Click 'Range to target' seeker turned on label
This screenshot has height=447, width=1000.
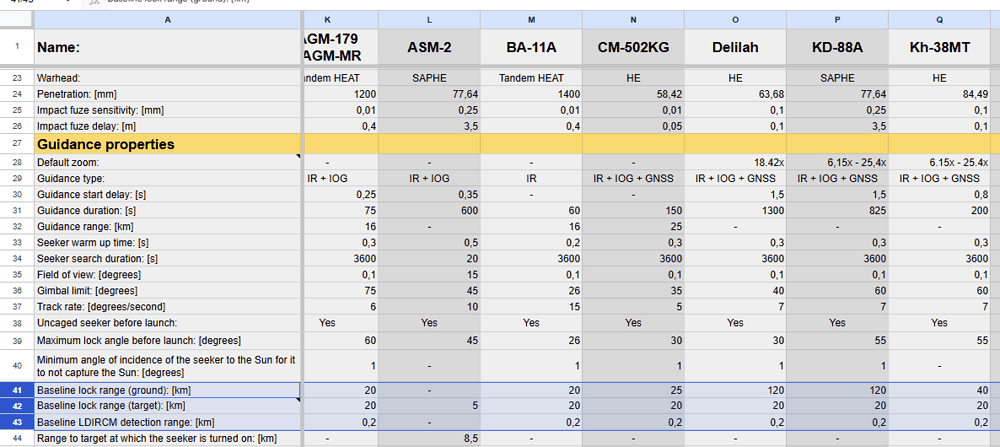(x=168, y=438)
